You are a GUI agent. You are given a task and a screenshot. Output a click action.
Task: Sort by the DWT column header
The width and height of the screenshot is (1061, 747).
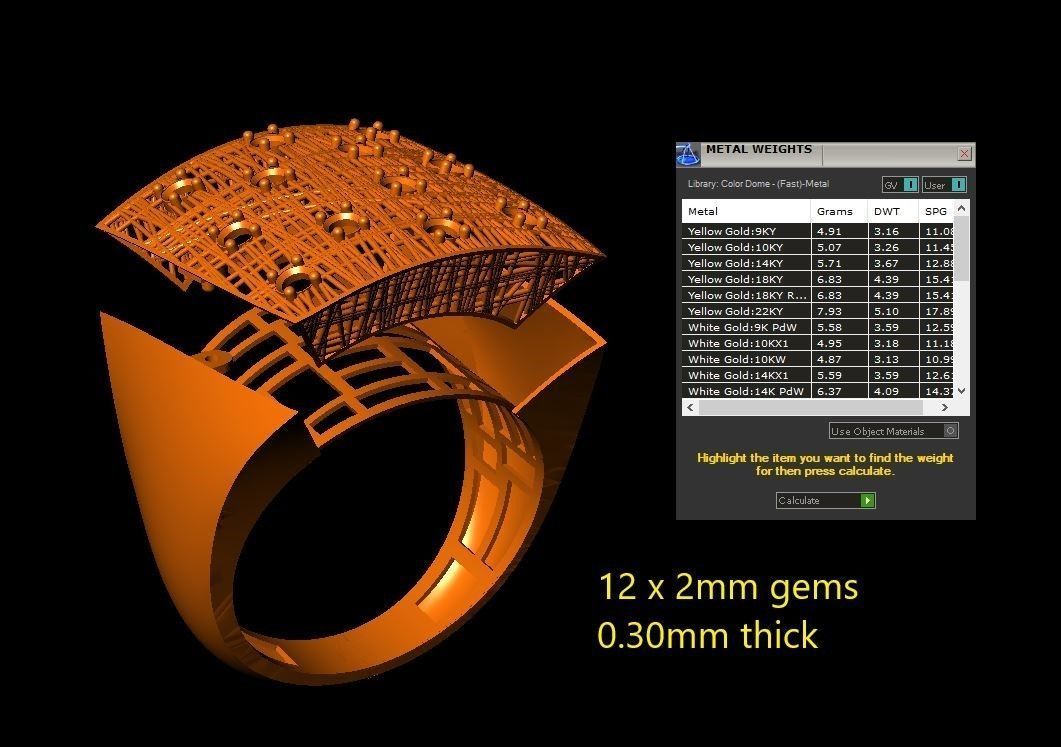coord(893,211)
